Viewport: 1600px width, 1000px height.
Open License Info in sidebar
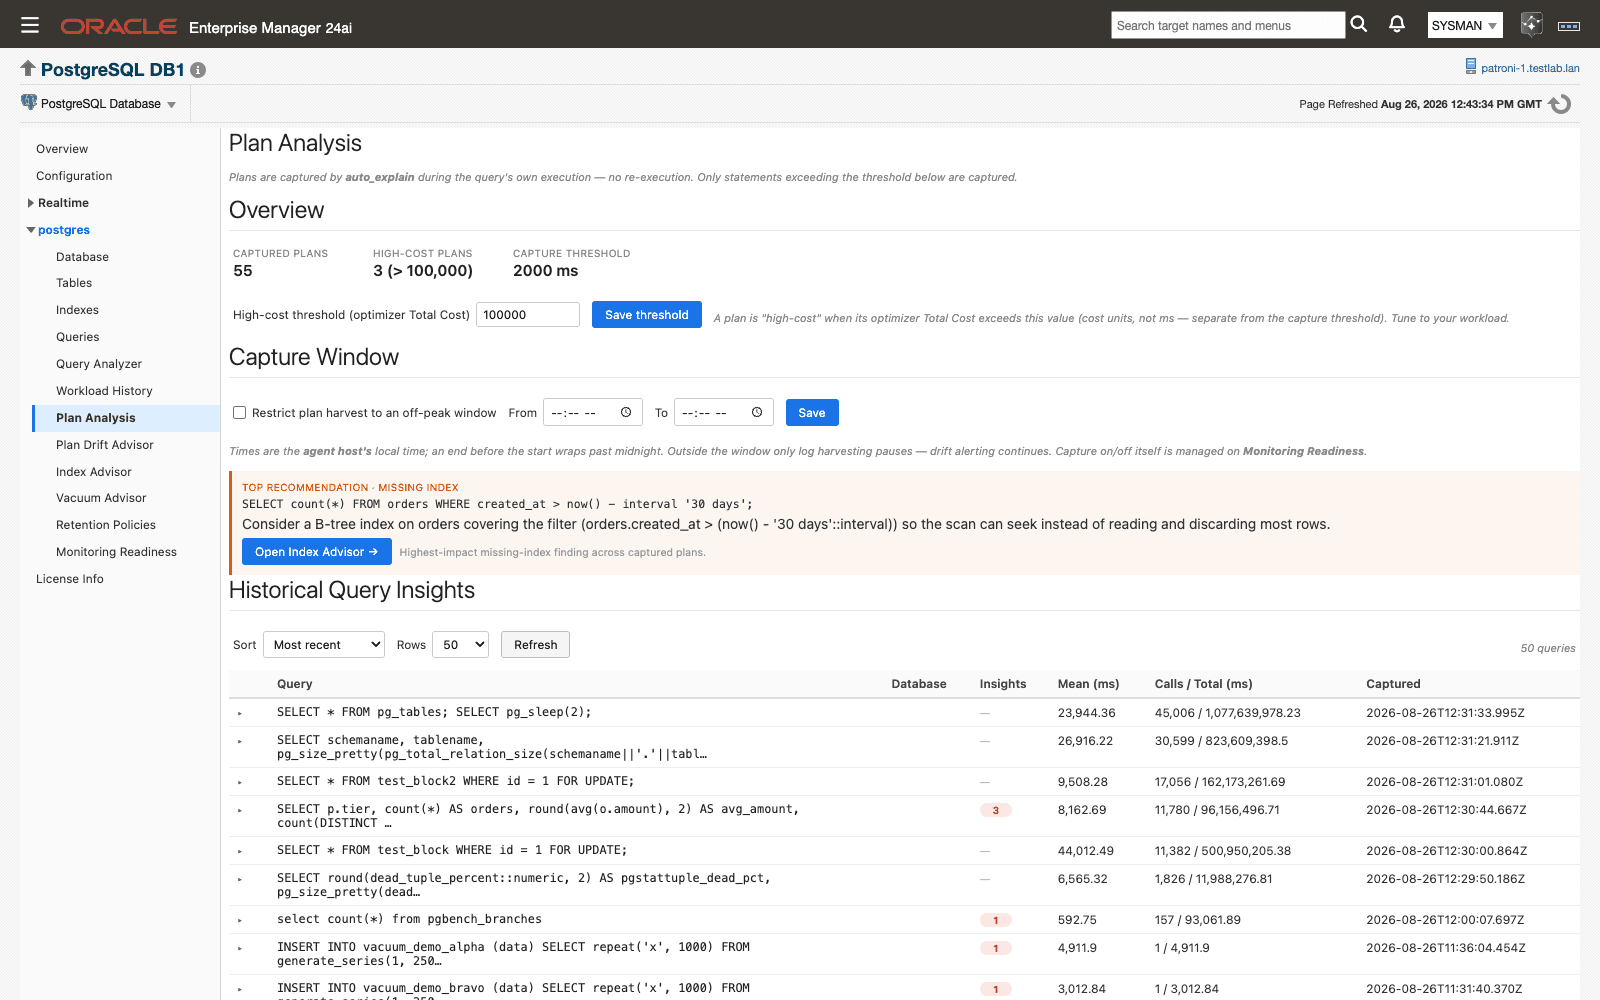tap(70, 579)
